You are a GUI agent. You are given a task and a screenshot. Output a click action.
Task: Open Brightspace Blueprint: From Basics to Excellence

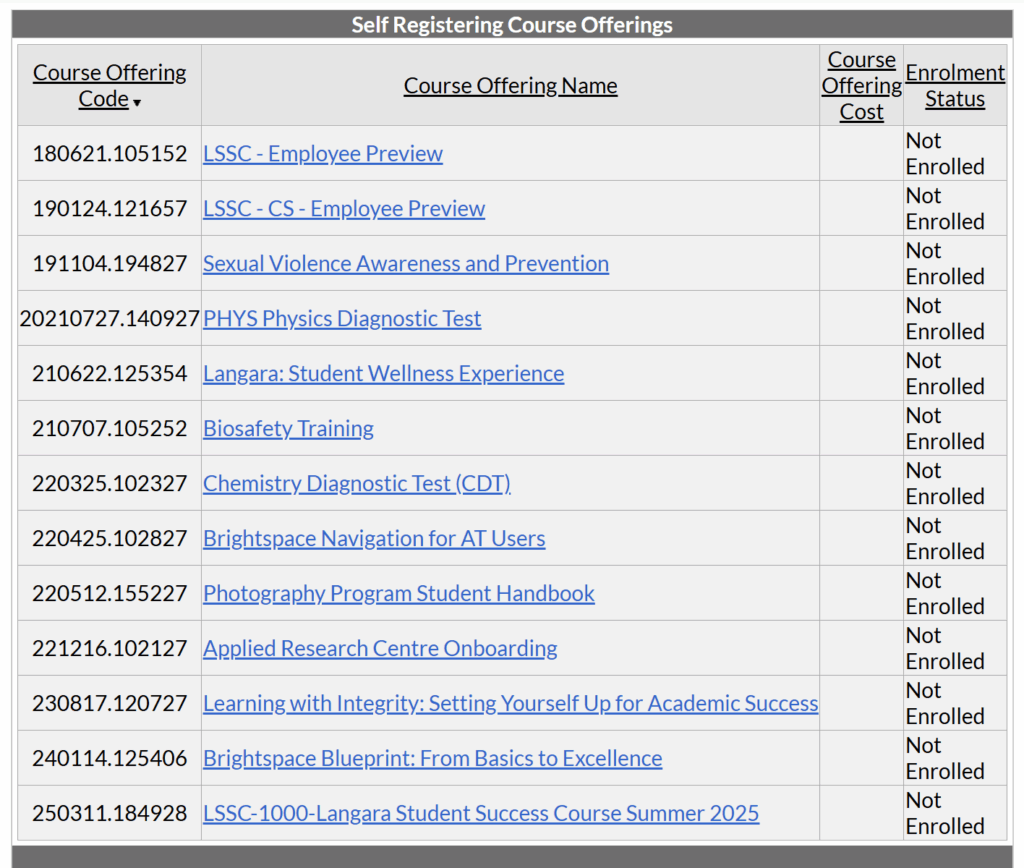coord(432,758)
